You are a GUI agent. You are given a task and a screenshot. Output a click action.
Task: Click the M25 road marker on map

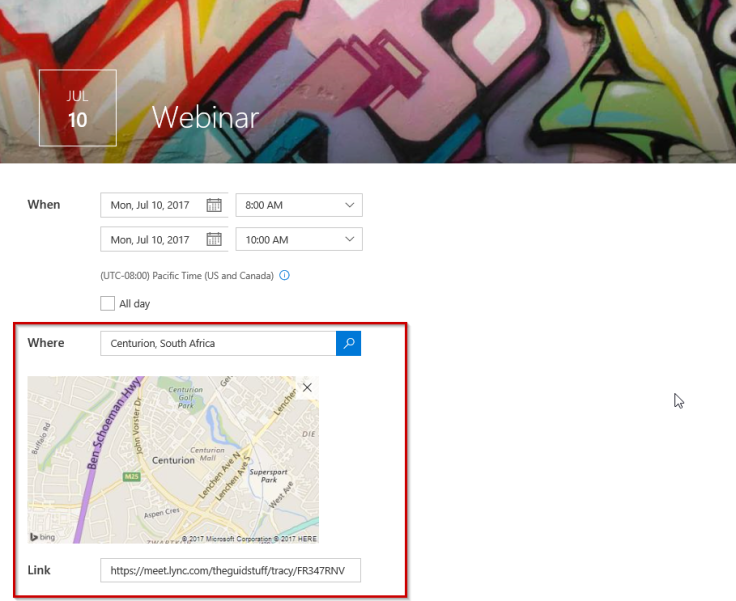pos(131,477)
